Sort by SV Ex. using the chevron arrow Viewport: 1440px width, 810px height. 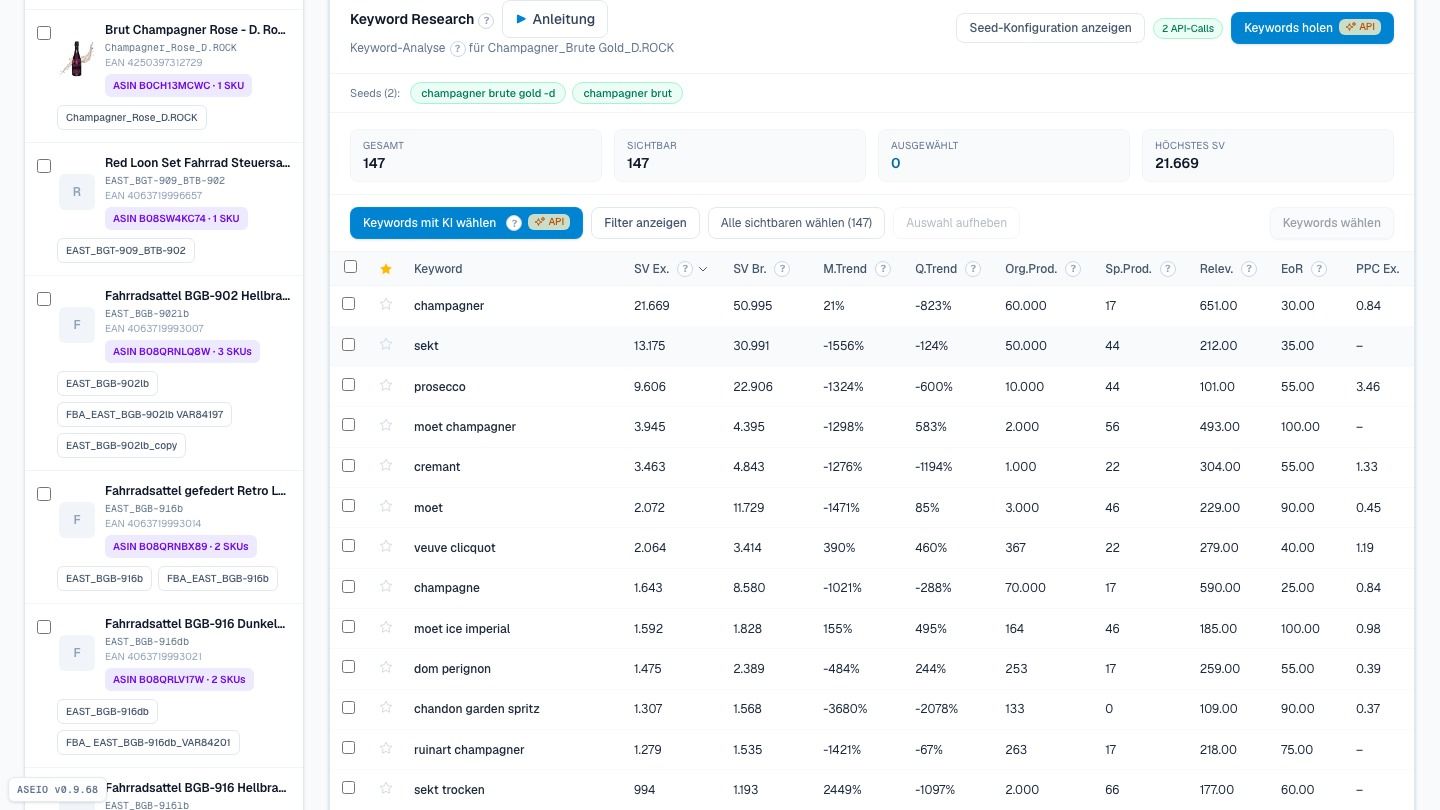[703, 269]
